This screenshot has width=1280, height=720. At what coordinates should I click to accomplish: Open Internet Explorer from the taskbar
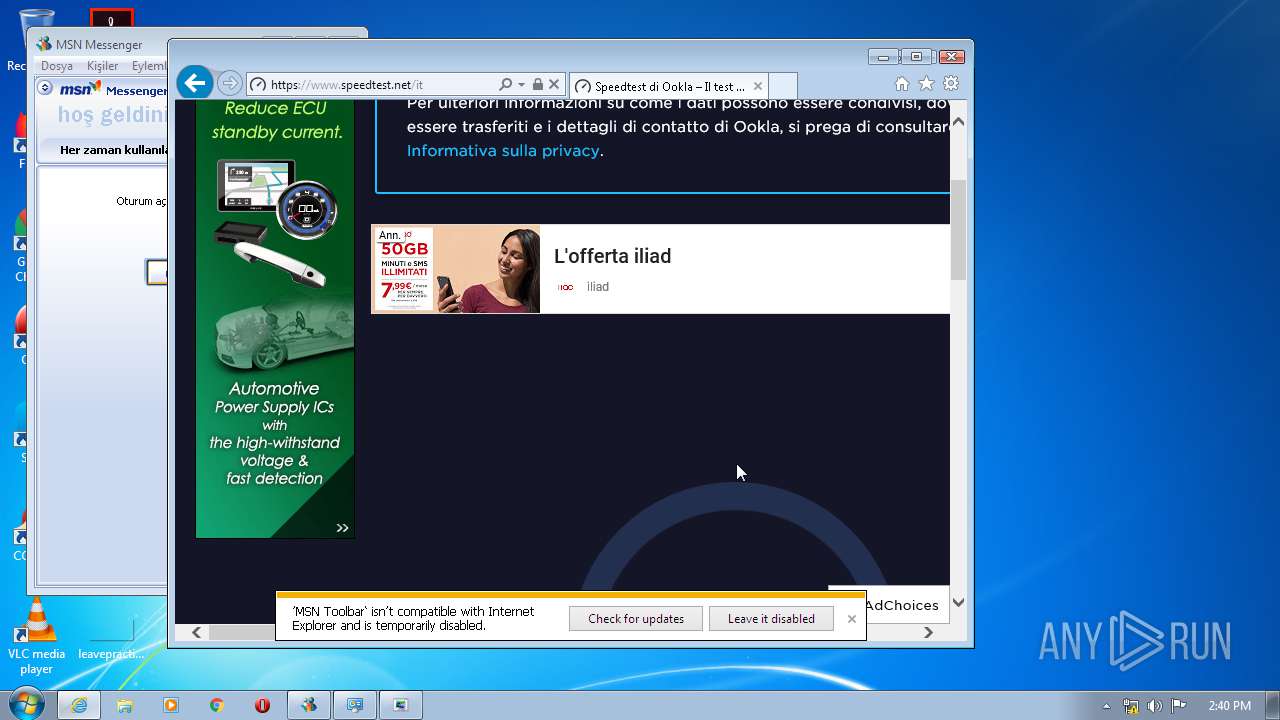click(79, 705)
